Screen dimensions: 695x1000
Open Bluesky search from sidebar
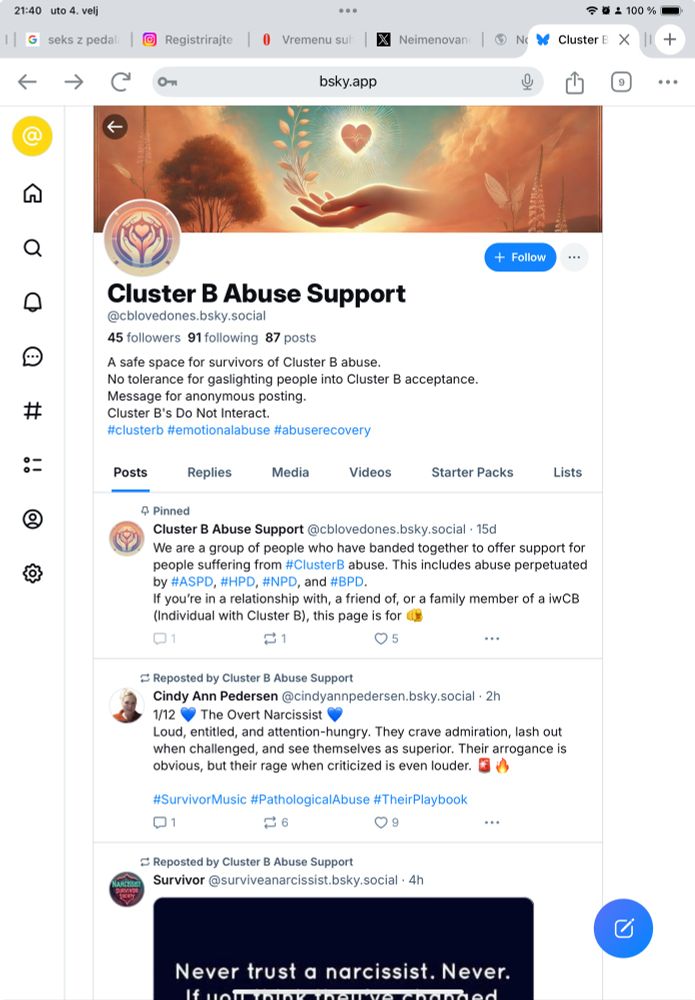click(x=33, y=247)
